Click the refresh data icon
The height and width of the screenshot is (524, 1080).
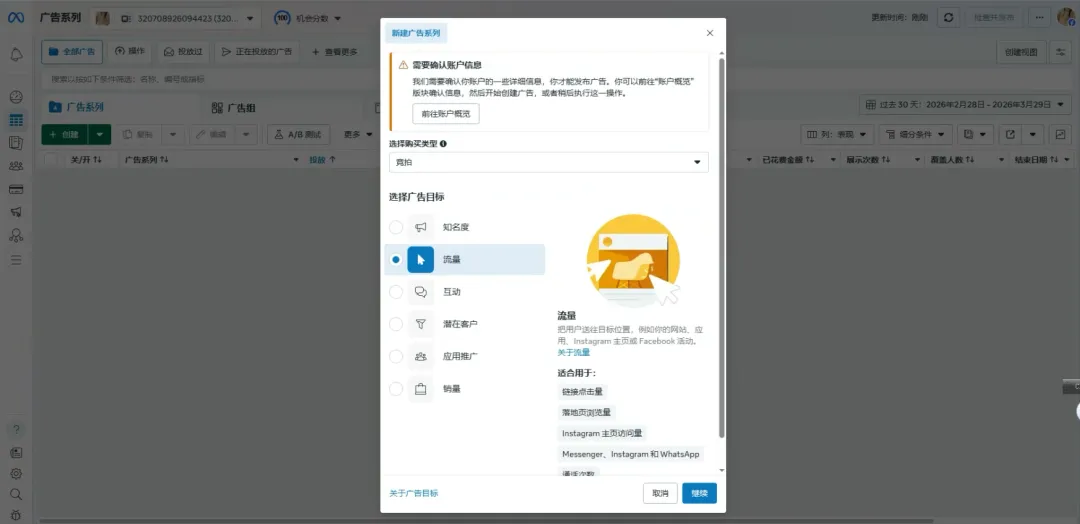tap(948, 18)
